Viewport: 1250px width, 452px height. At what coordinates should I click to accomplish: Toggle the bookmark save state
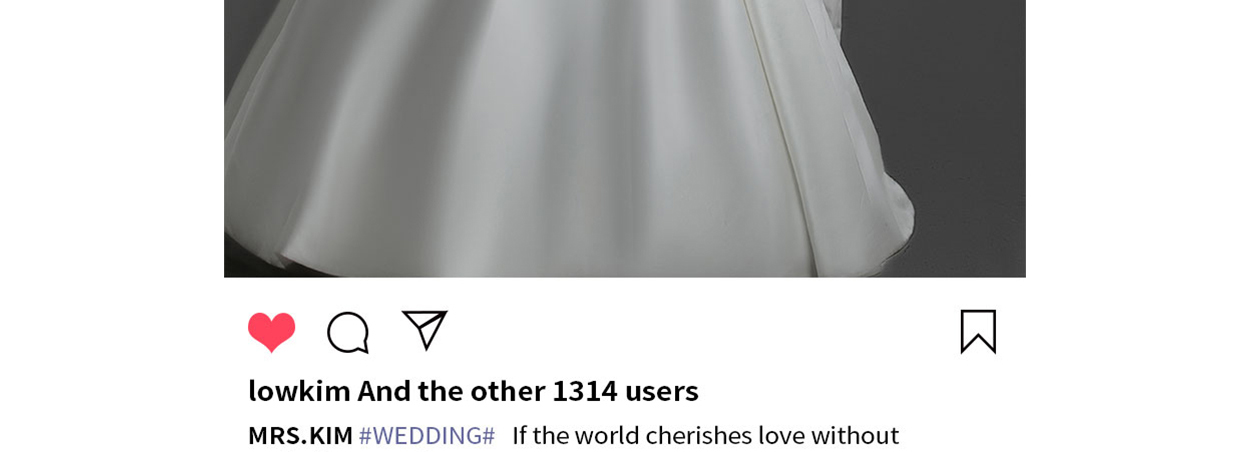click(978, 331)
